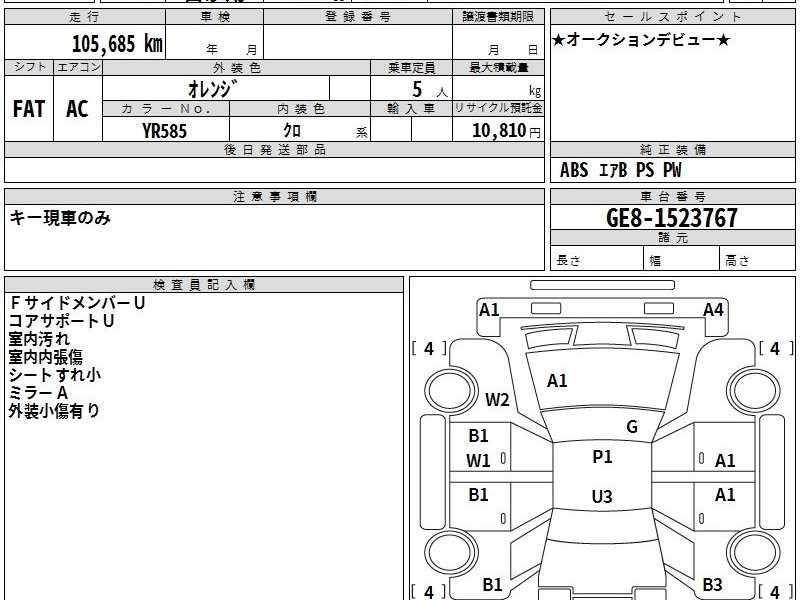The height and width of the screenshot is (600, 800).
Task: Click the 輸入車 header
Action: click(x=411, y=109)
